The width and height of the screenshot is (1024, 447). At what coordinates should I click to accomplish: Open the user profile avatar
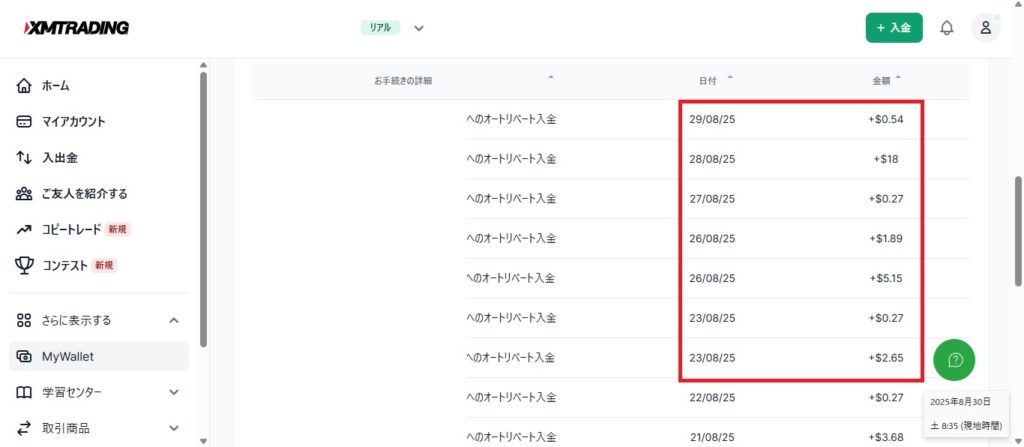coord(985,28)
